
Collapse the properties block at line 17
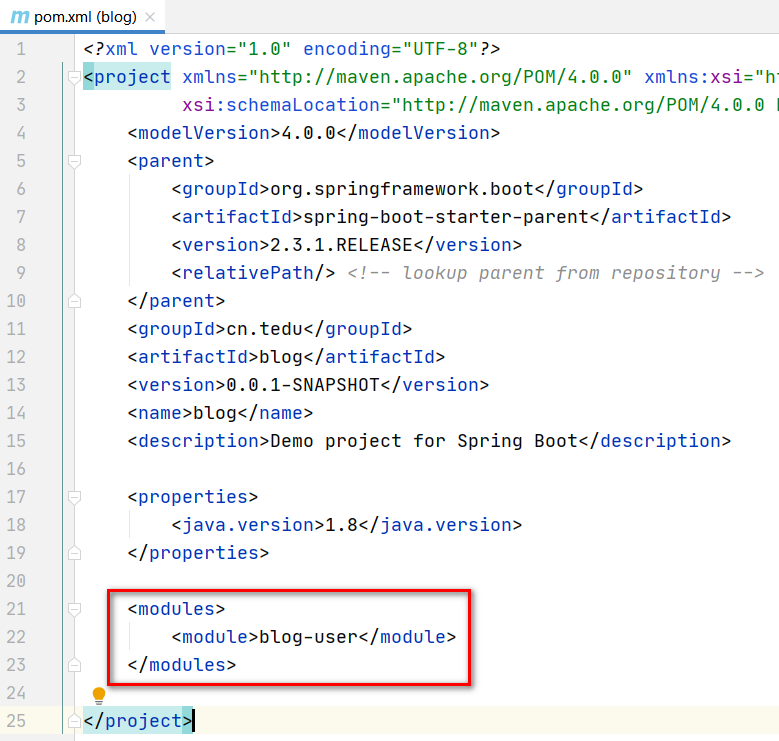pos(75,497)
